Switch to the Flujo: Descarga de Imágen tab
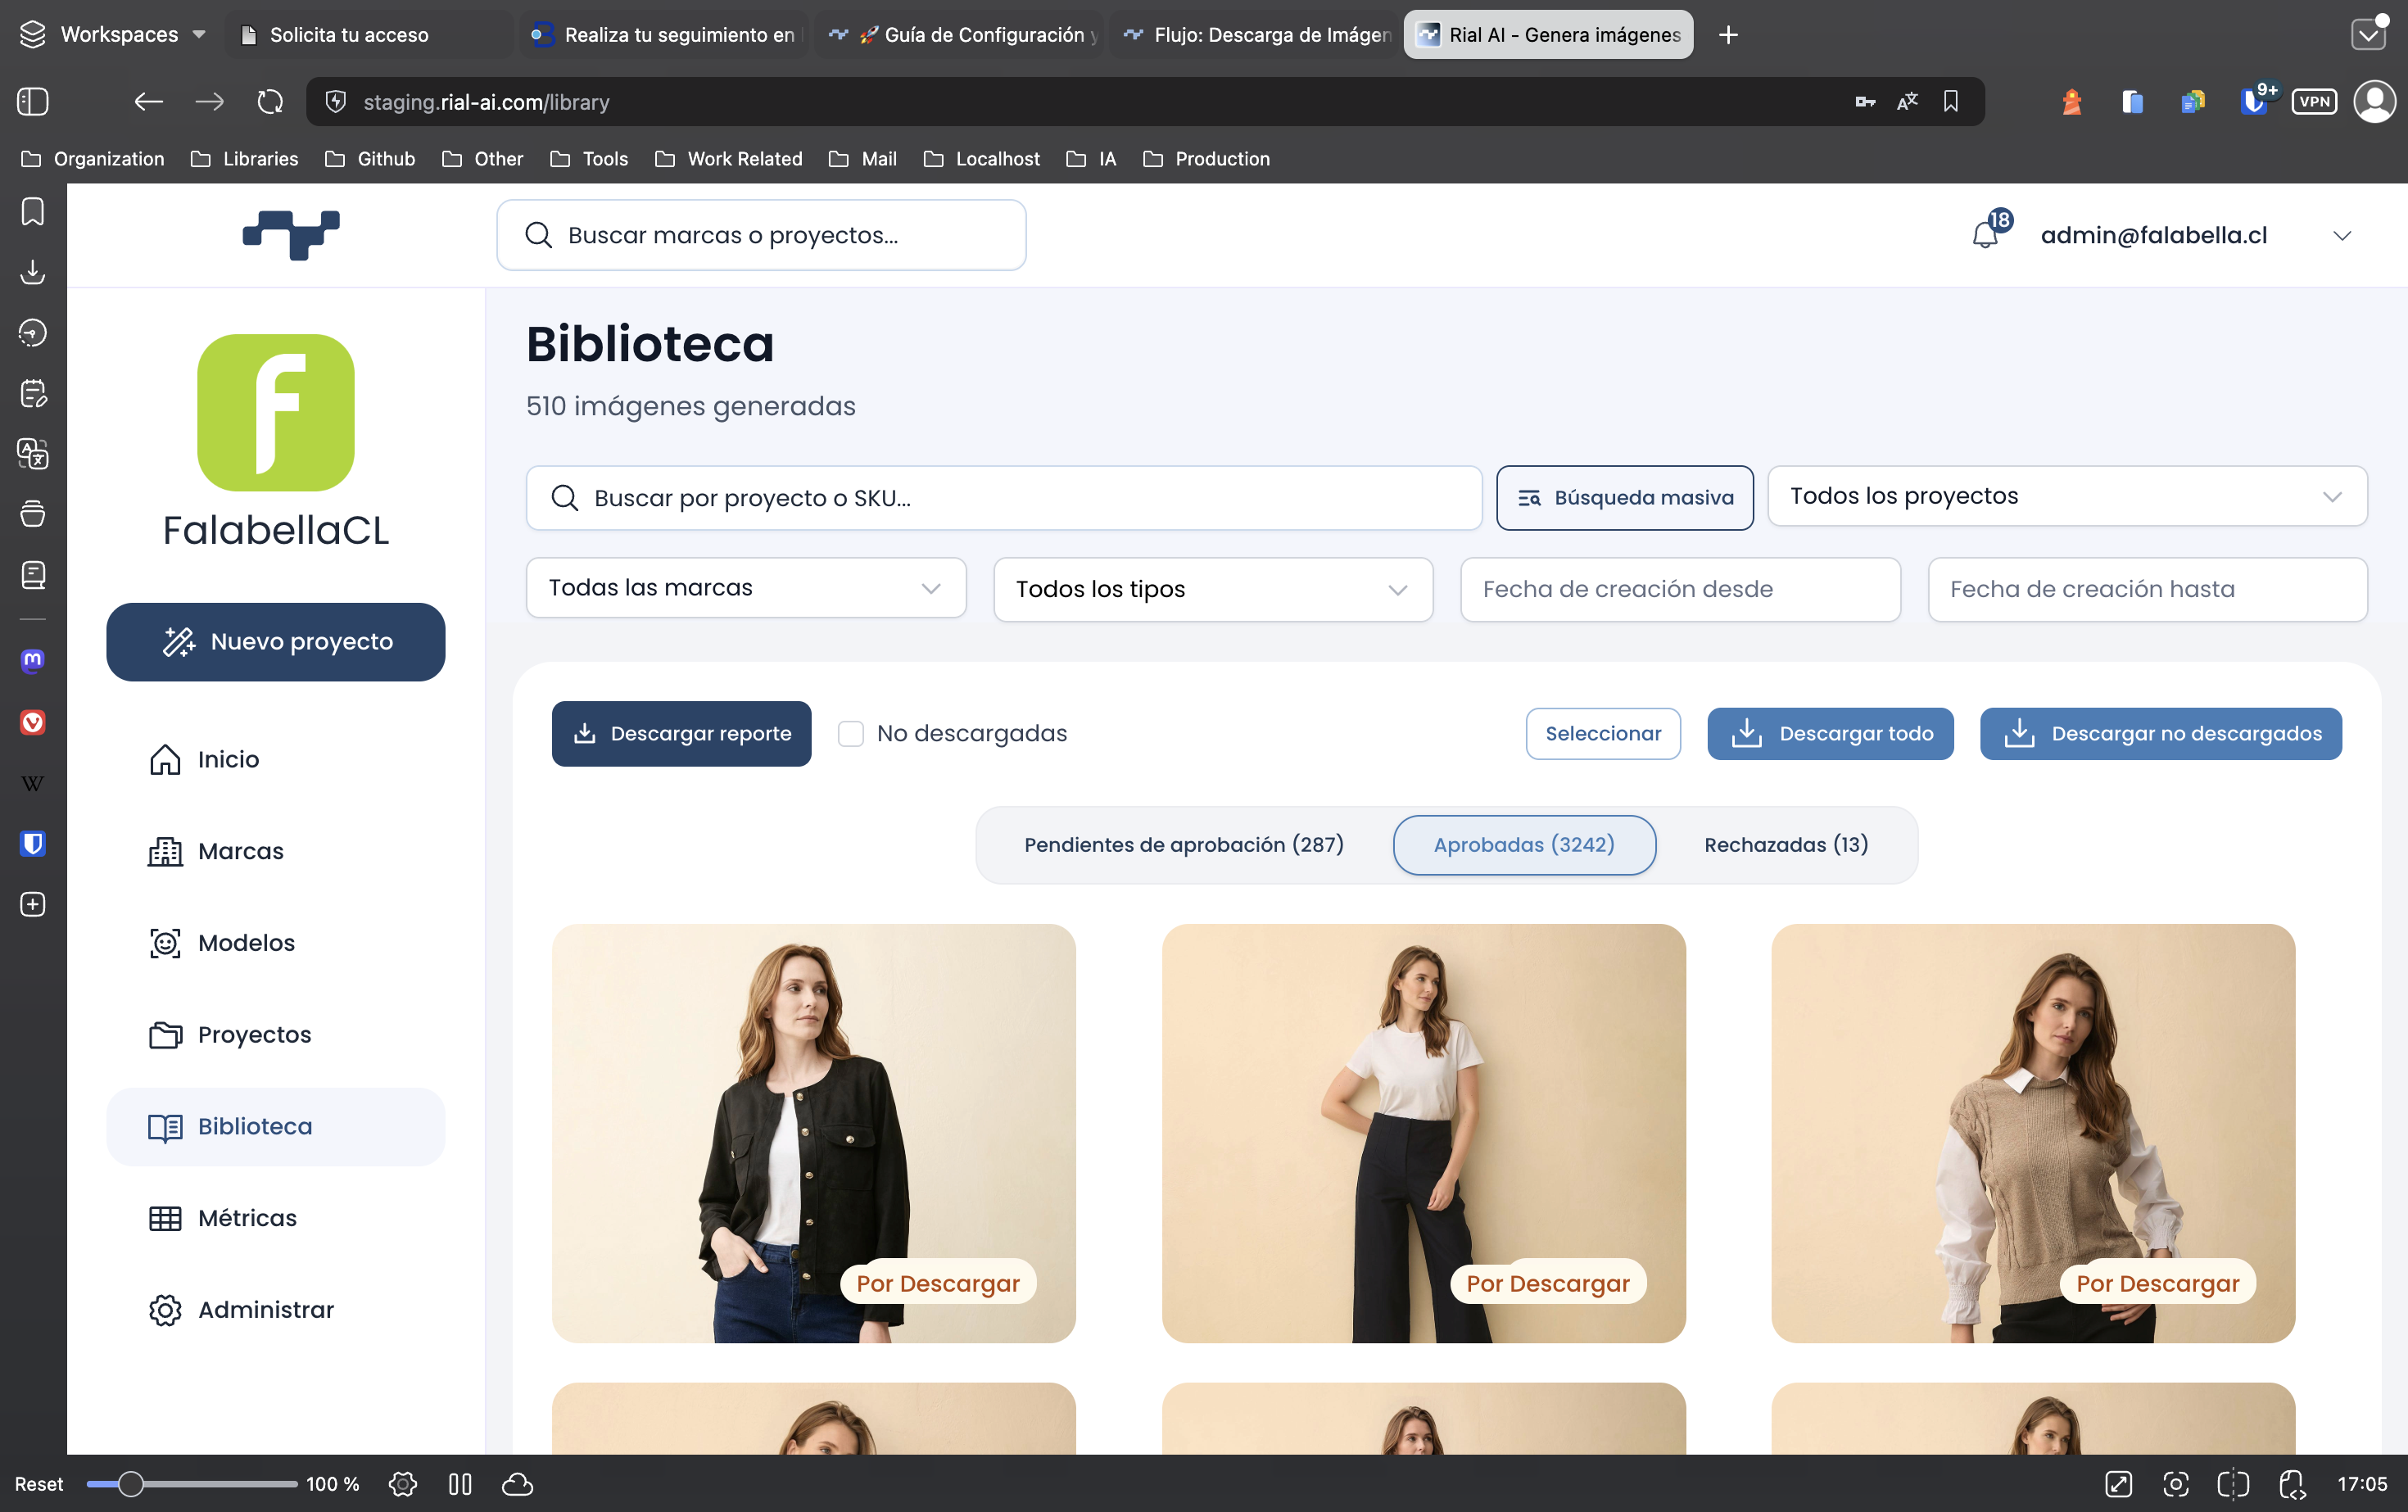The height and width of the screenshot is (1512, 2408). pyautogui.click(x=1255, y=35)
